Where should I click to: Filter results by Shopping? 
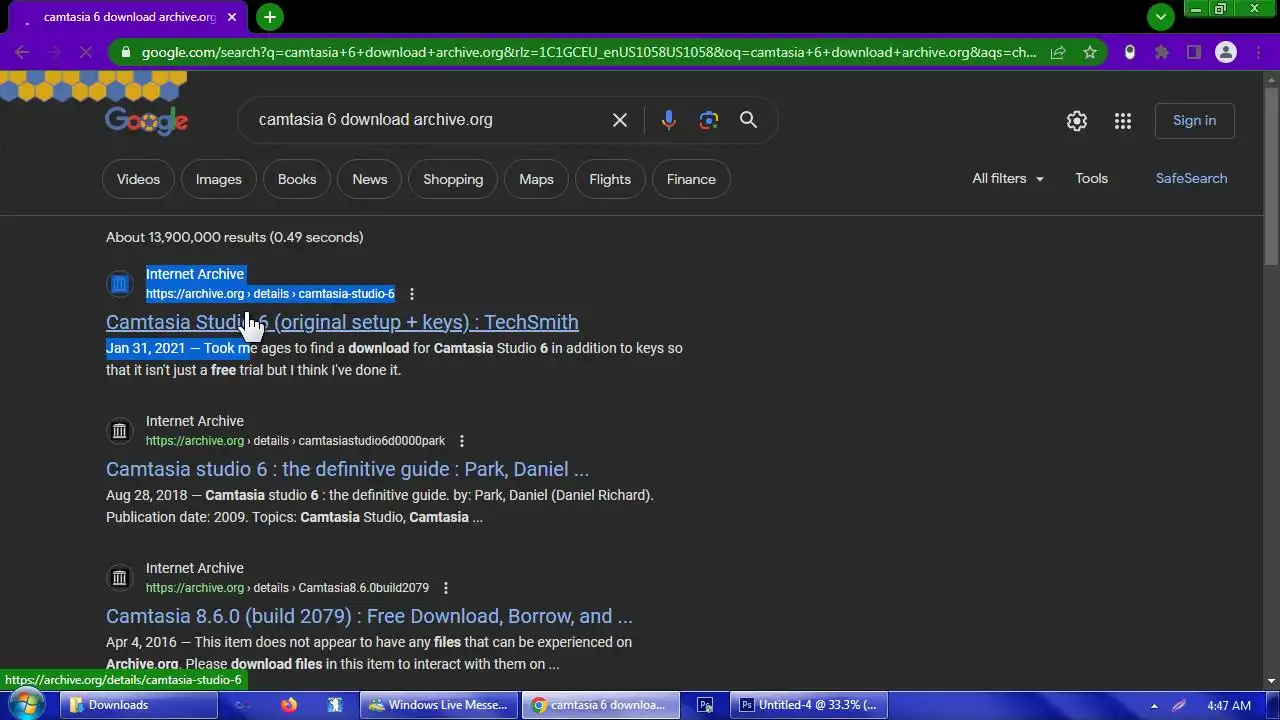(x=453, y=179)
